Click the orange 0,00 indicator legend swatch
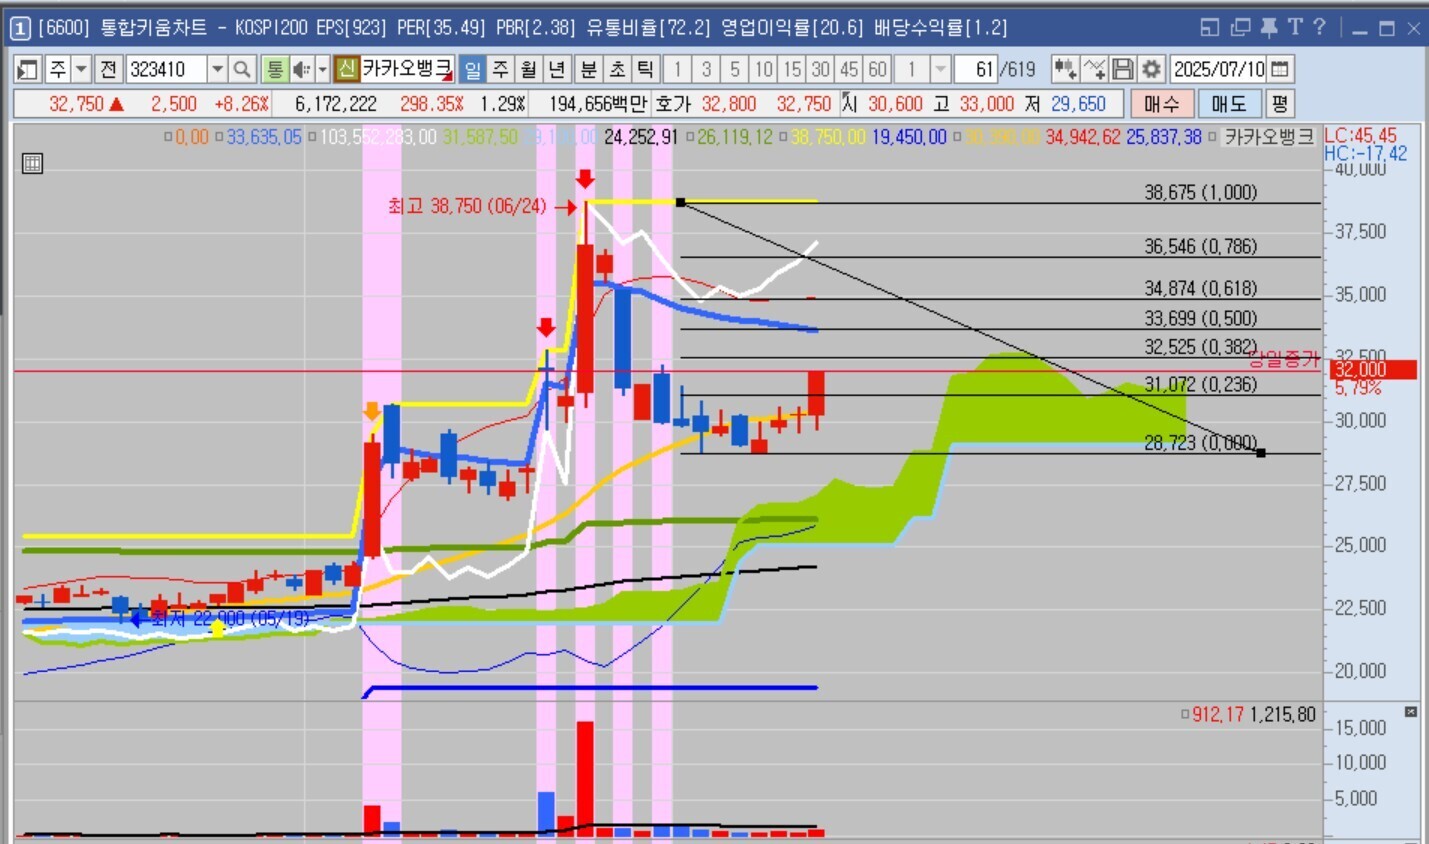 pos(168,137)
